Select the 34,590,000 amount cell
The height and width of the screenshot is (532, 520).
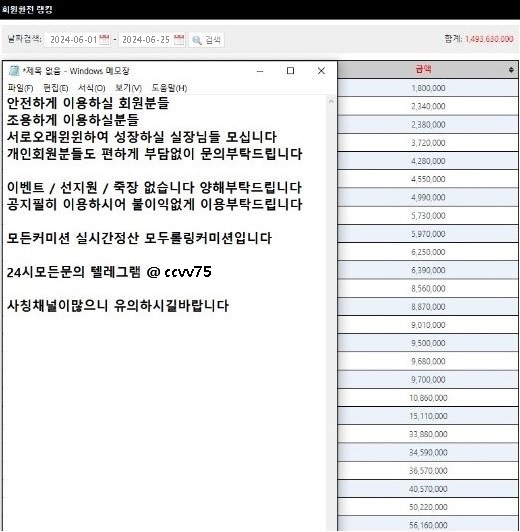tap(428, 453)
